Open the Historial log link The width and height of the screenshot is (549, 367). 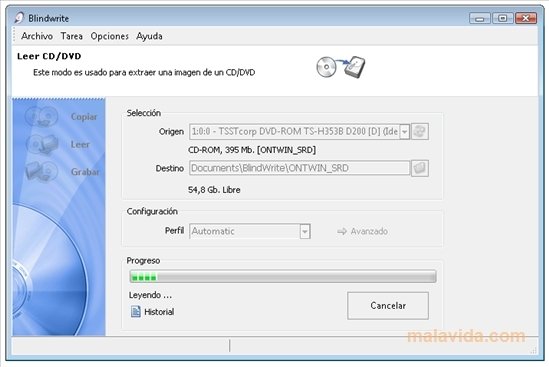pyautogui.click(x=159, y=312)
